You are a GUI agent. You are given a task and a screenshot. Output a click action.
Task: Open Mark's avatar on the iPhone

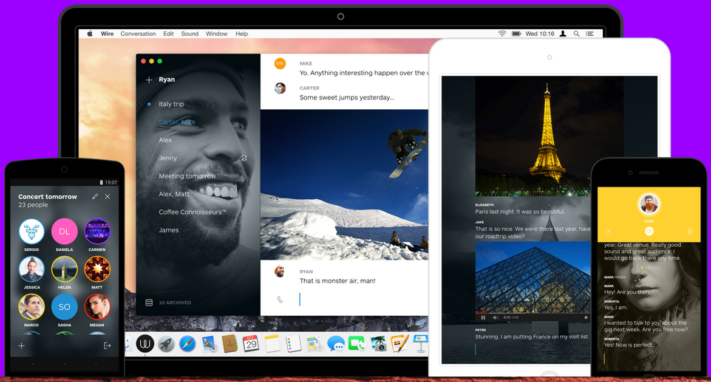[x=649, y=204]
